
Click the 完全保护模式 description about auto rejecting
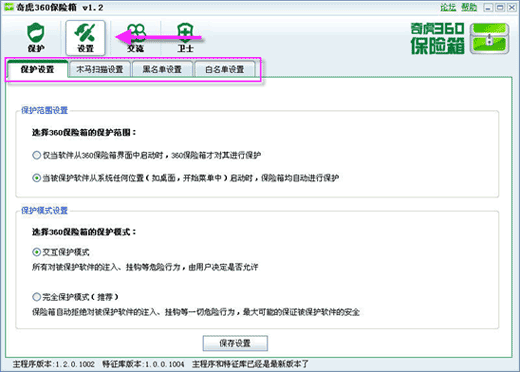196,312
